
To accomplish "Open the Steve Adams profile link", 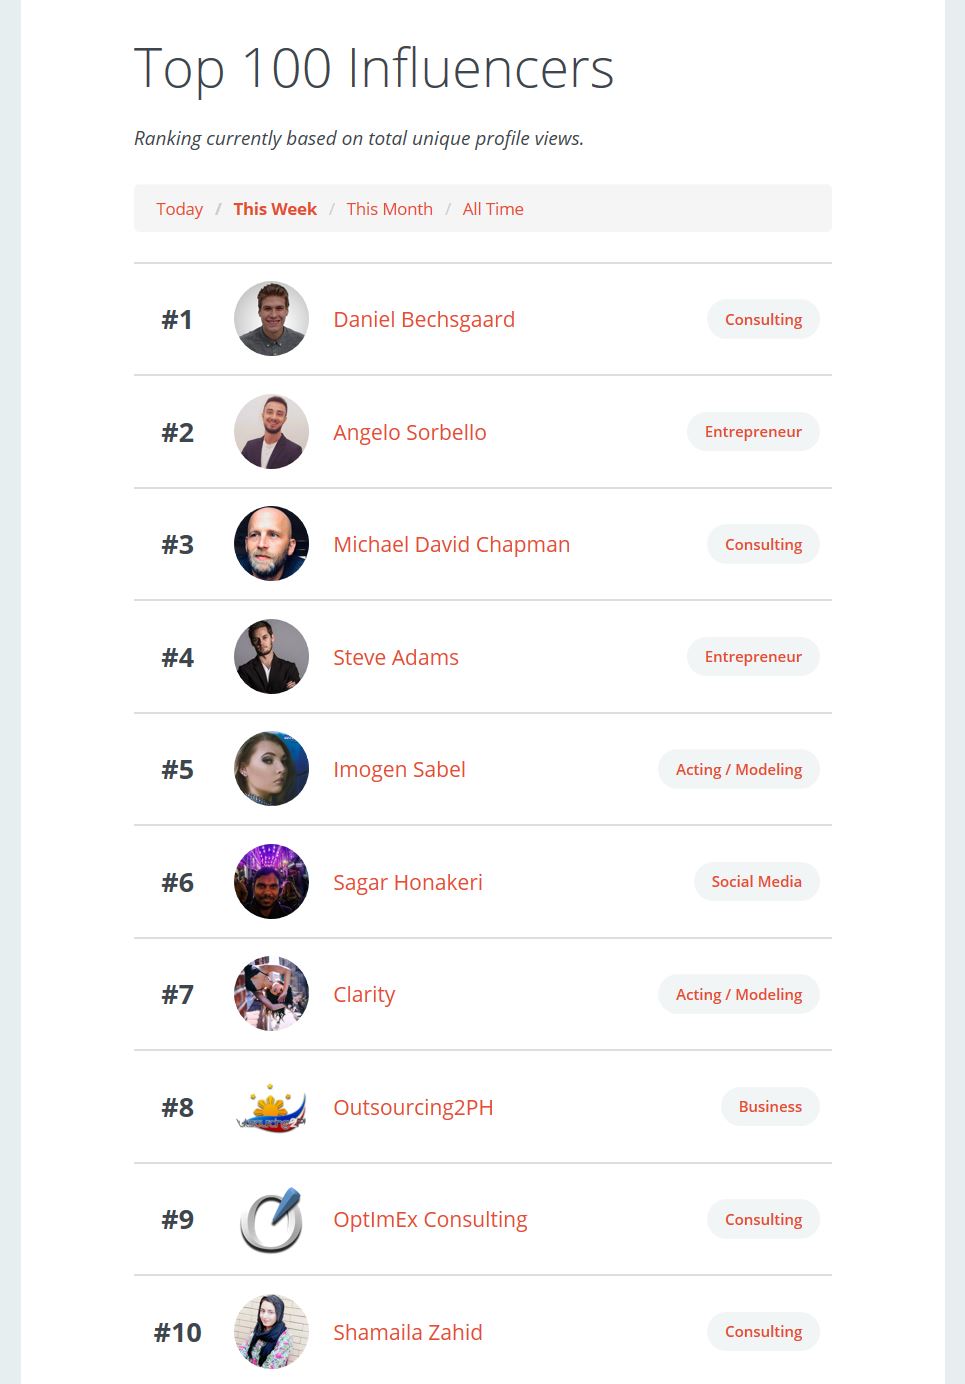I will (396, 657).
